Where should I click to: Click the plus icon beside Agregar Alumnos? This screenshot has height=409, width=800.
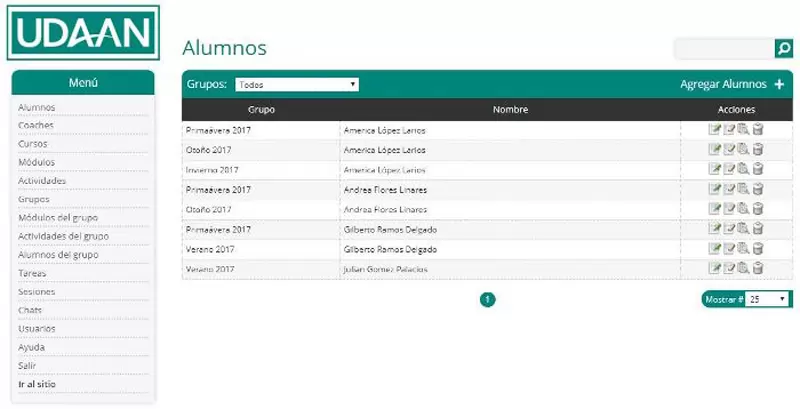[x=779, y=85]
